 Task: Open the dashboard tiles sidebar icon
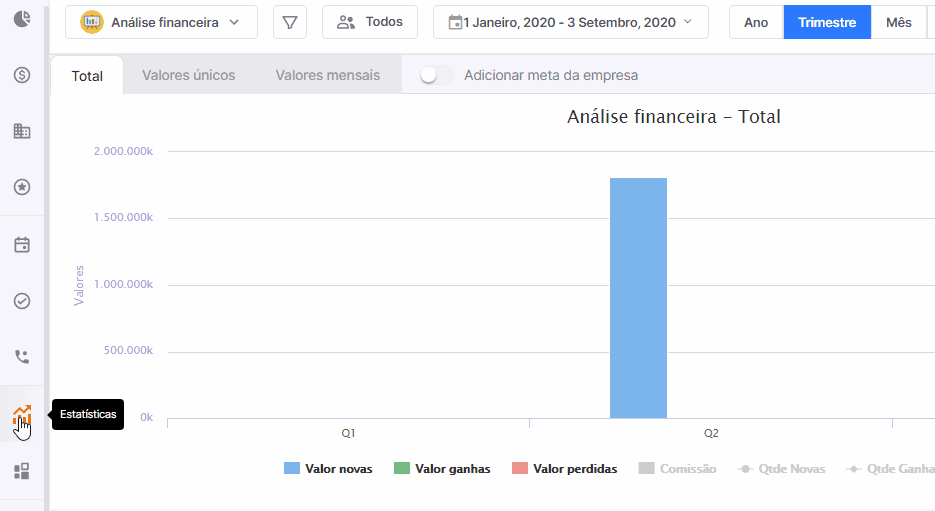click(22, 471)
